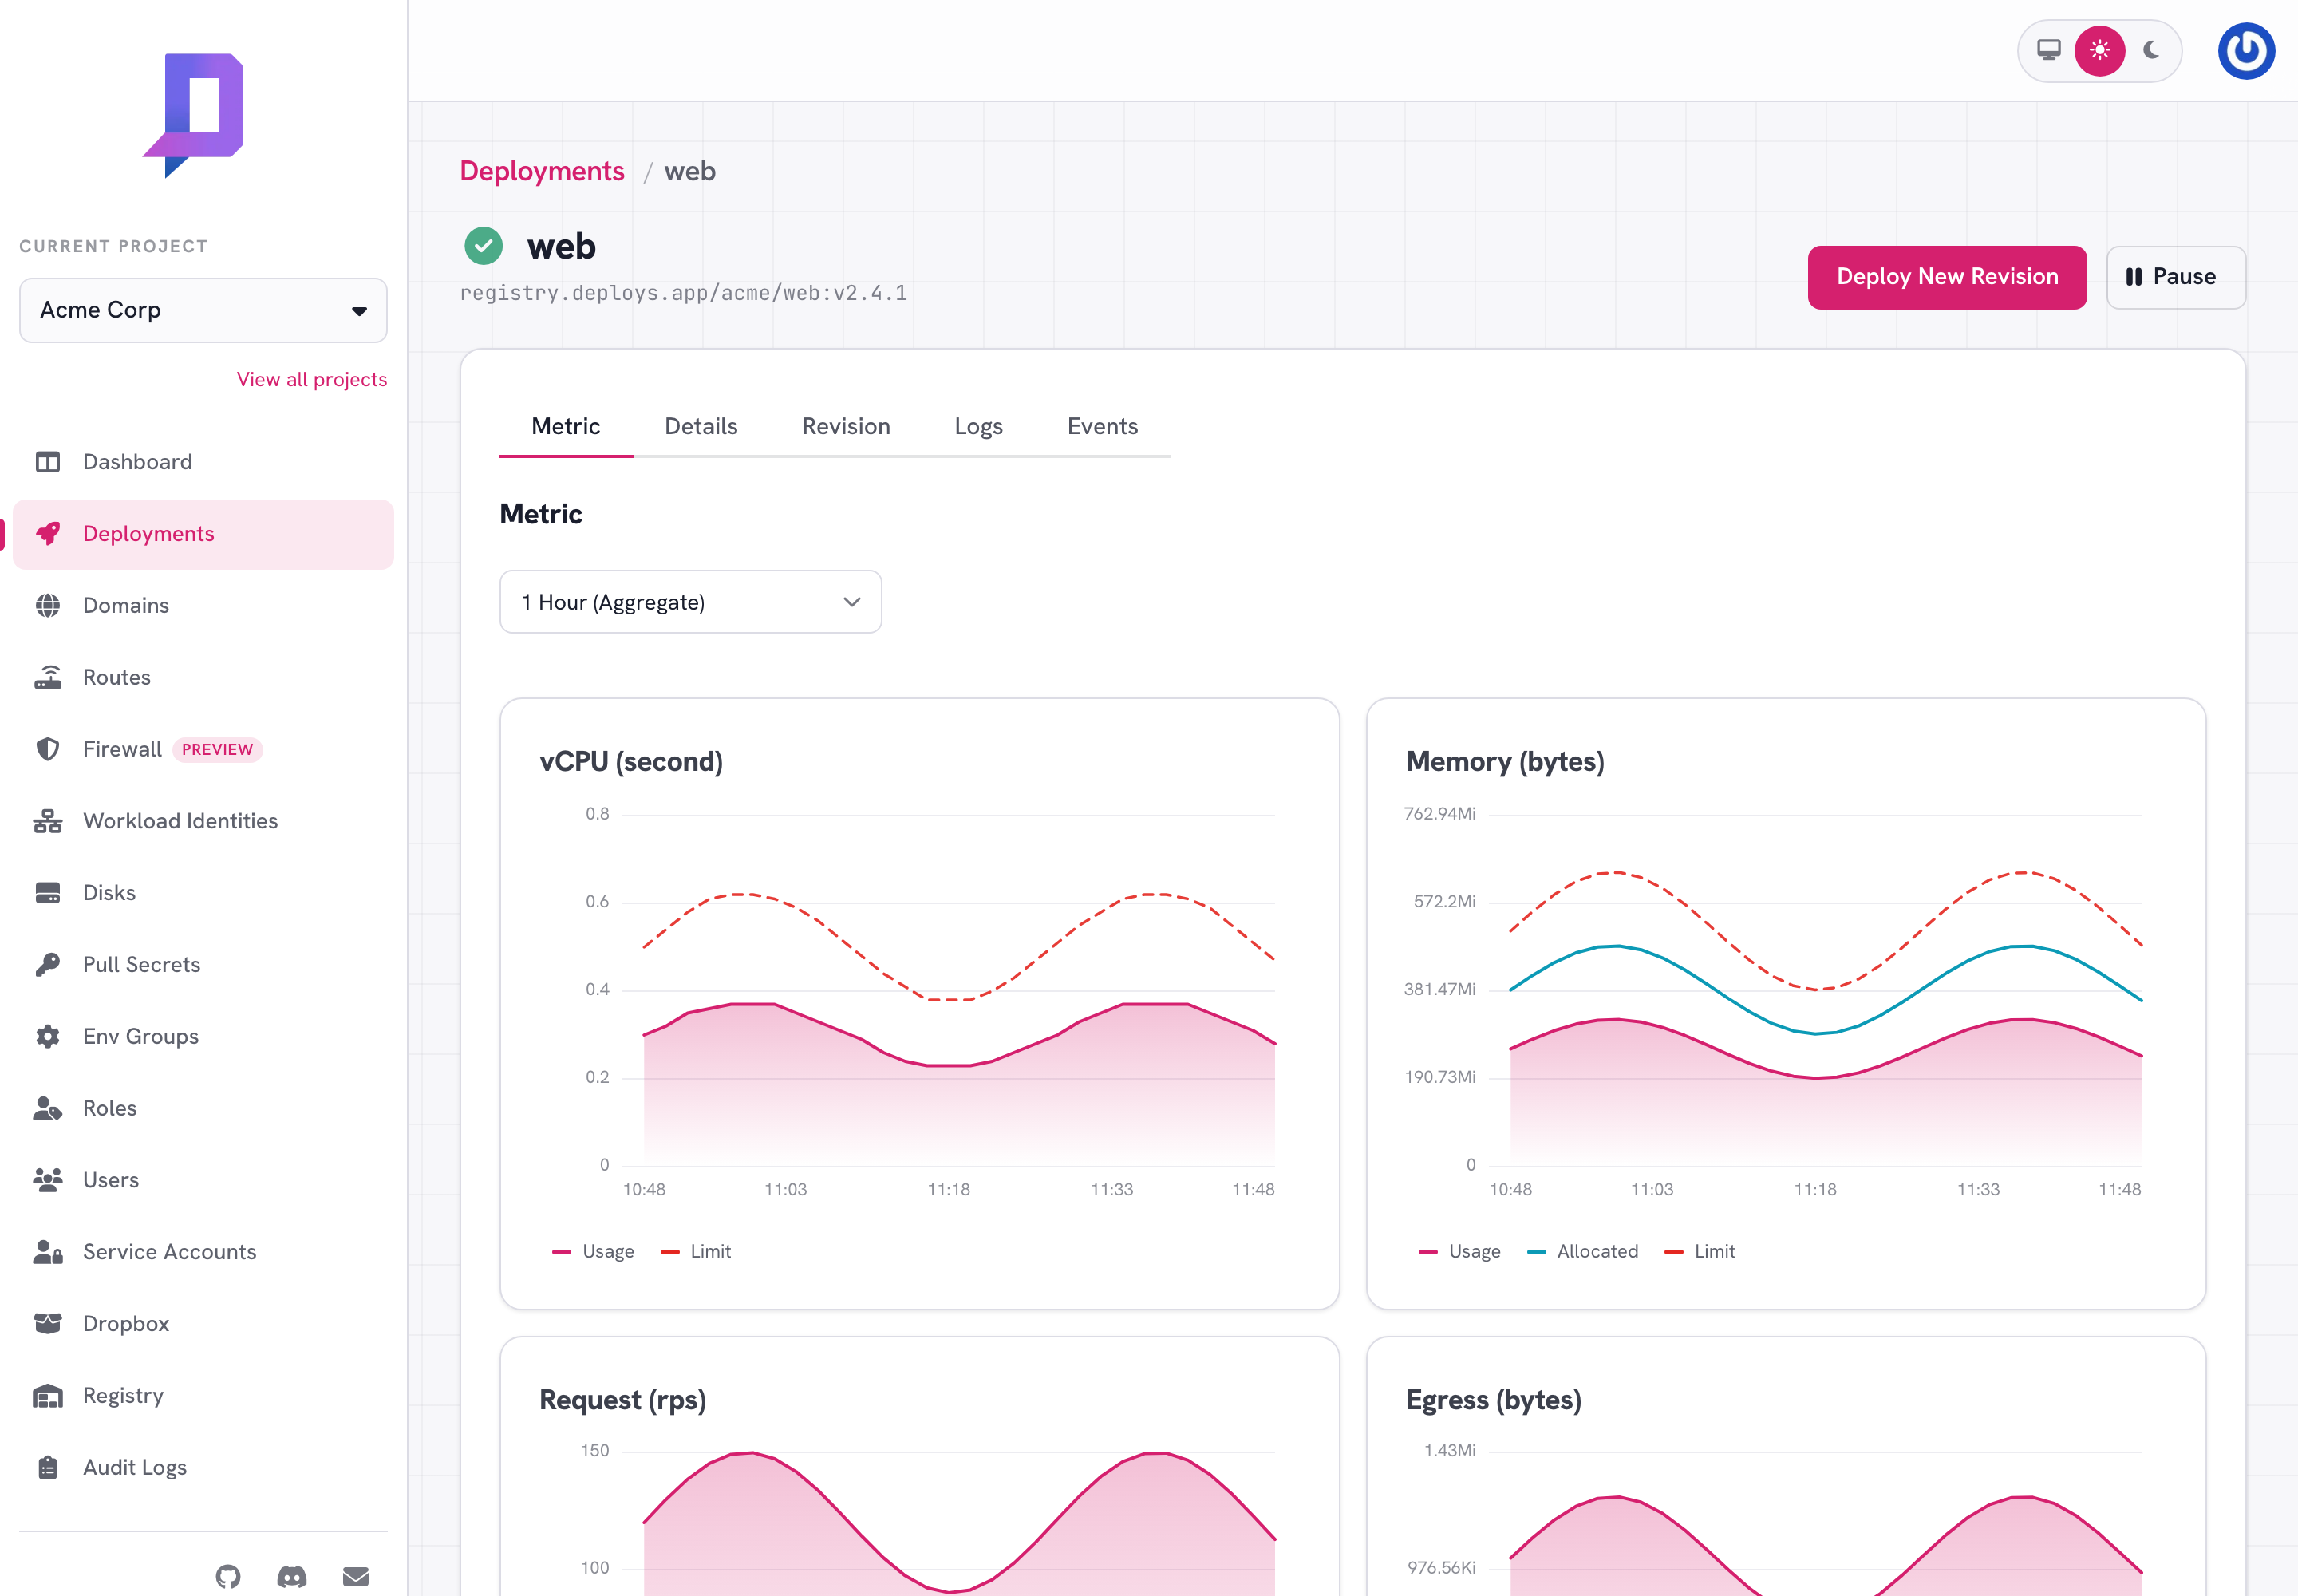The width and height of the screenshot is (2298, 1596).
Task: Switch to the Metric tab
Action: 566,427
